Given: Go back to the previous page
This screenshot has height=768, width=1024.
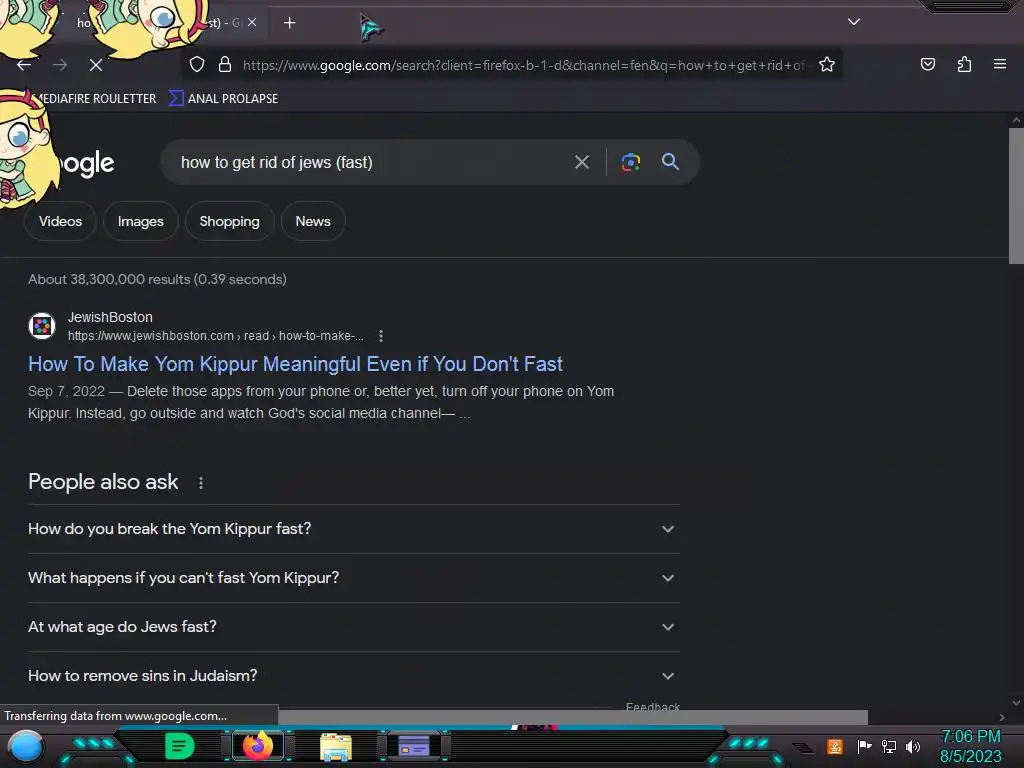Looking at the screenshot, I should coord(24,65).
